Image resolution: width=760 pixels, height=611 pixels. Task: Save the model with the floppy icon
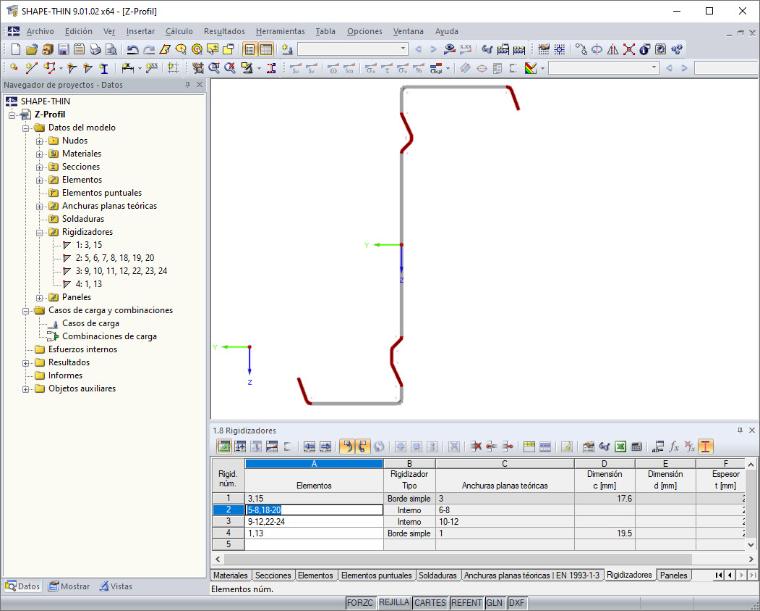pyautogui.click(x=63, y=49)
